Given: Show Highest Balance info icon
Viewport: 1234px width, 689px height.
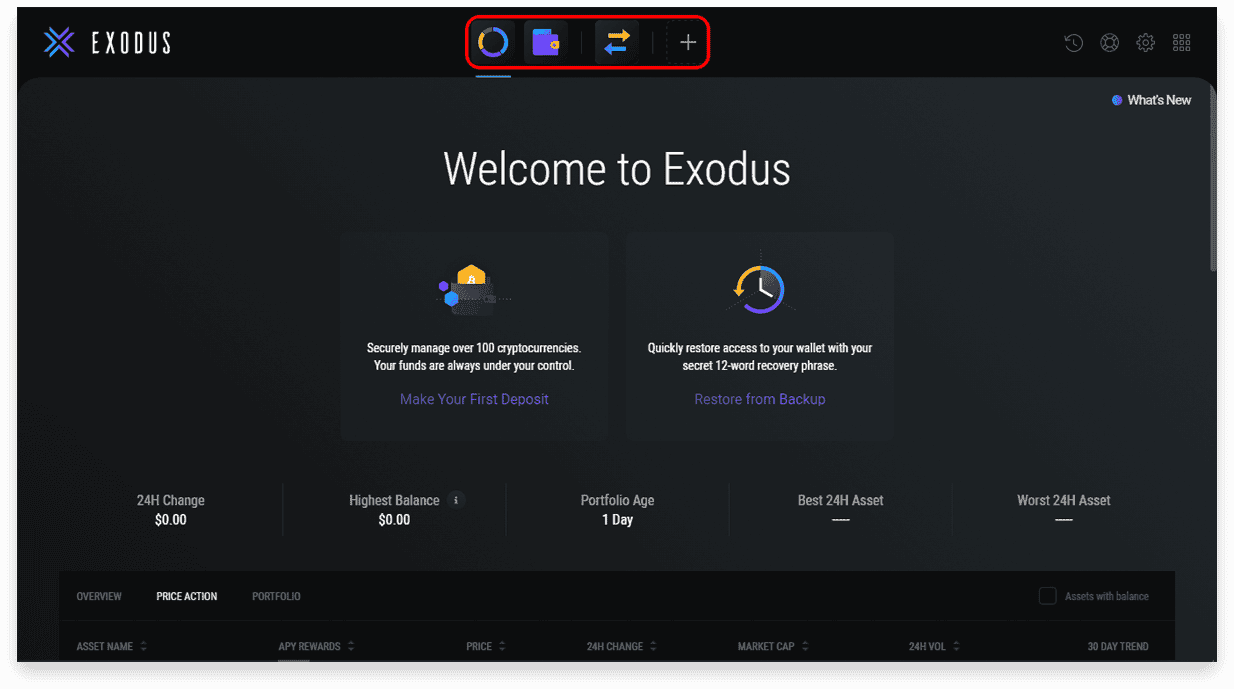Looking at the screenshot, I should 457,500.
